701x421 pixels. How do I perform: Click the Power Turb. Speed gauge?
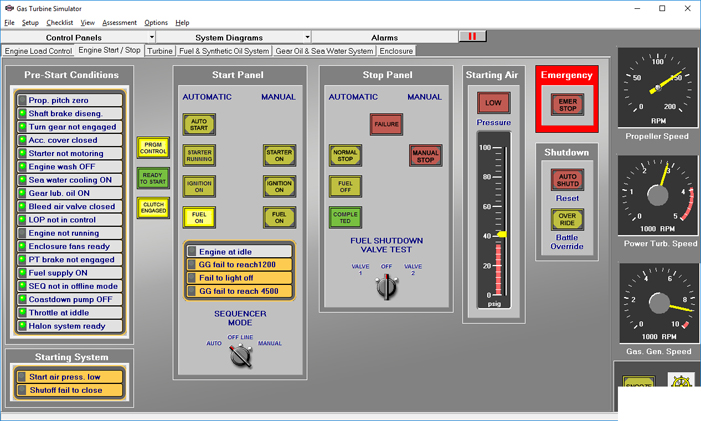[x=657, y=195]
